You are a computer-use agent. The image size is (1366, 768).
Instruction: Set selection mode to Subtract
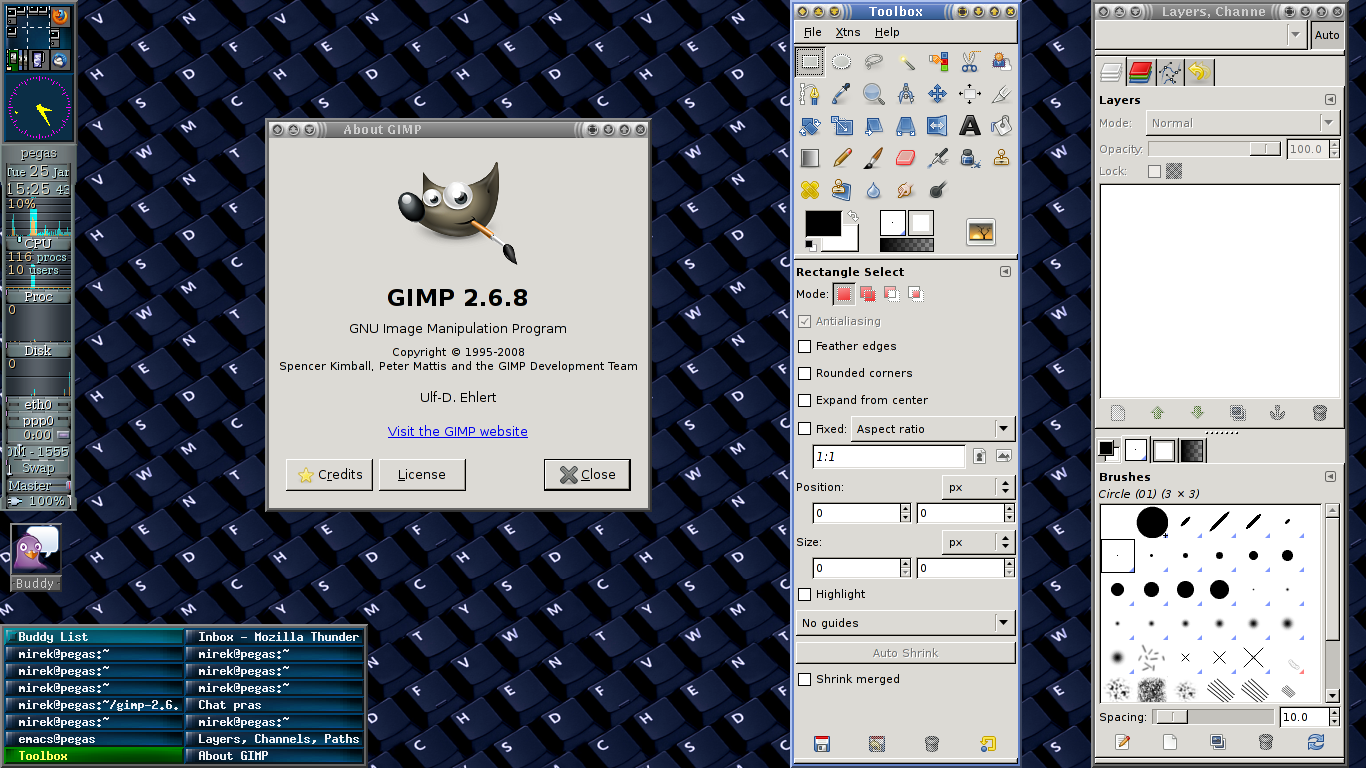point(891,294)
